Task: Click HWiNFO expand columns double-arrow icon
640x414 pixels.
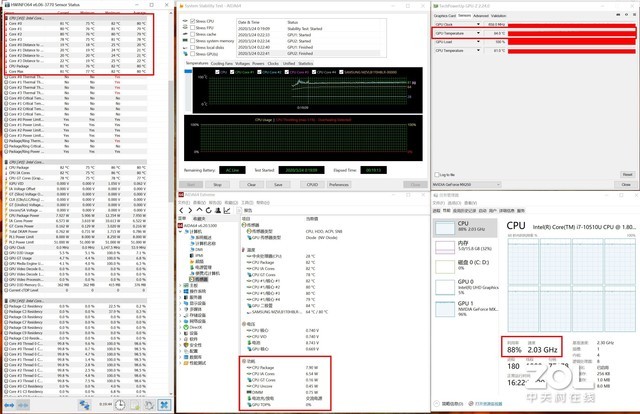Action: point(9,405)
